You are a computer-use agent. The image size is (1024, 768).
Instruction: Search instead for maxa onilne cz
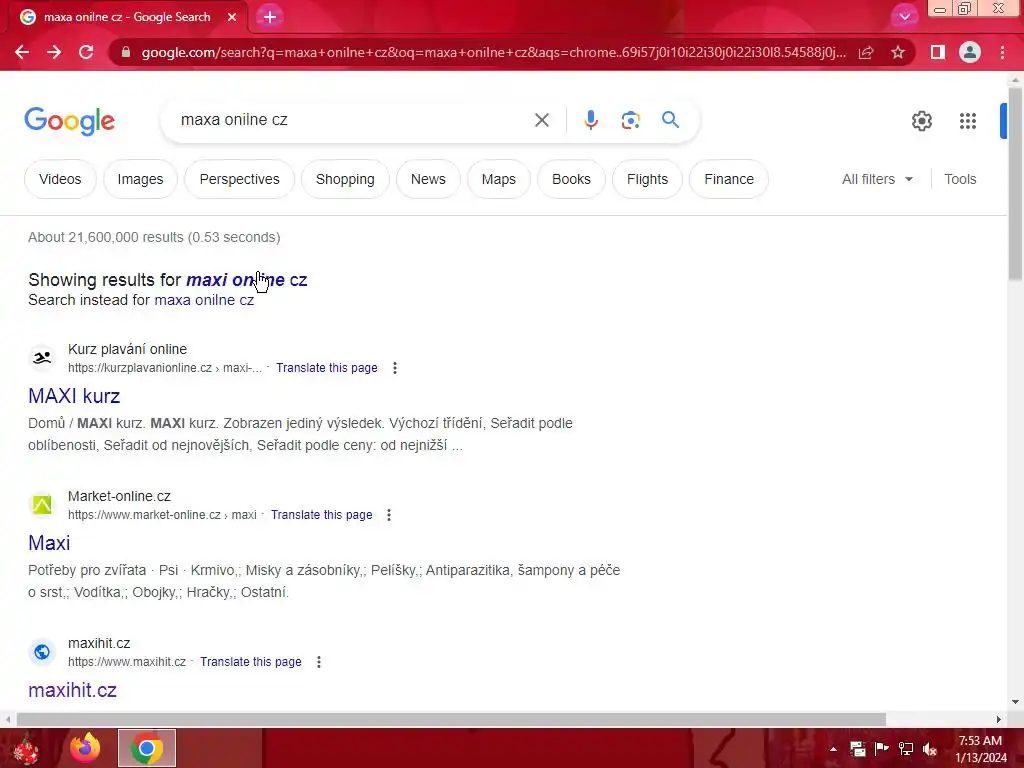pyautogui.click(x=204, y=300)
